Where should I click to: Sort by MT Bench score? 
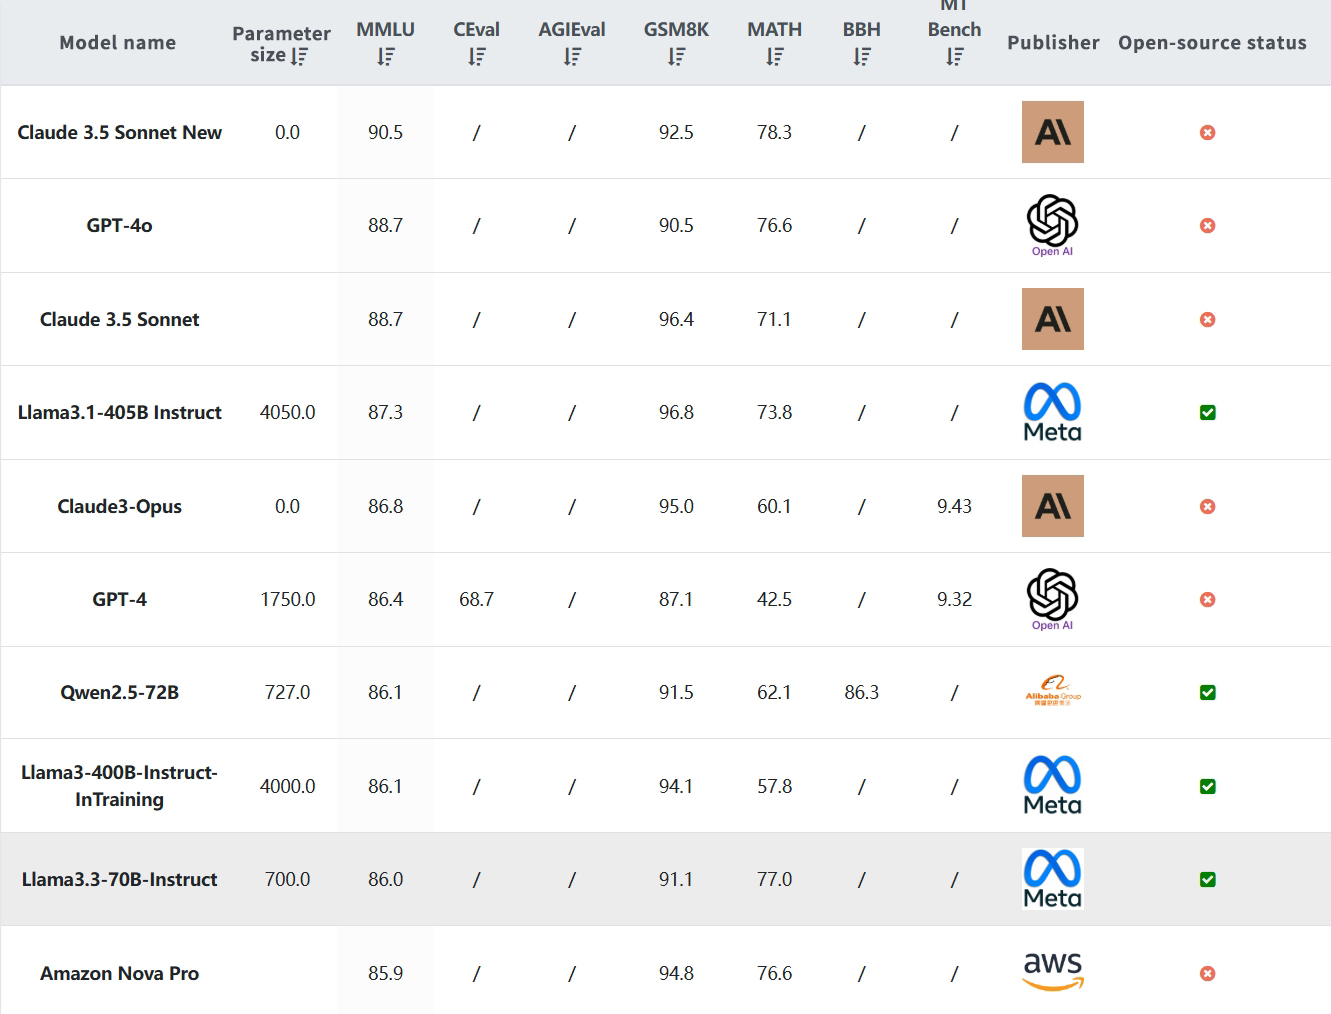(955, 57)
